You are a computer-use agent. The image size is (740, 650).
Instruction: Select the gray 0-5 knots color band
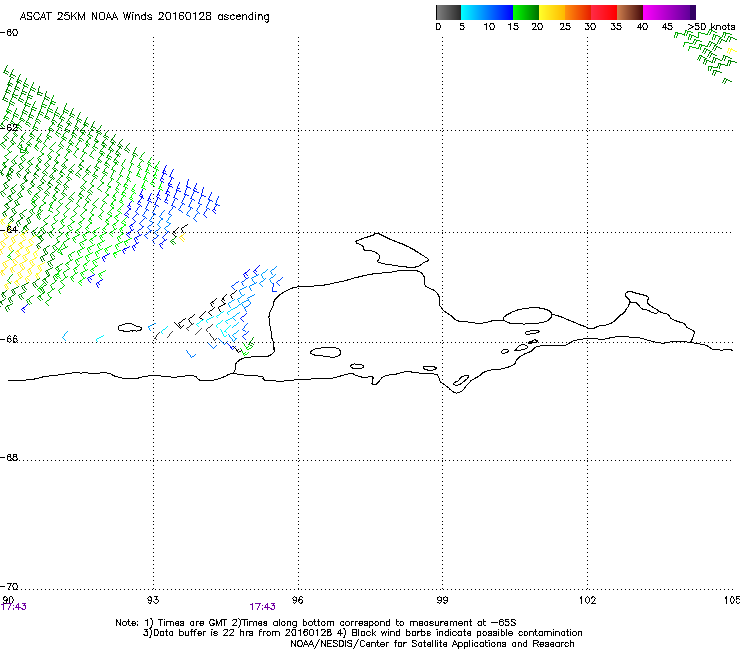click(448, 12)
